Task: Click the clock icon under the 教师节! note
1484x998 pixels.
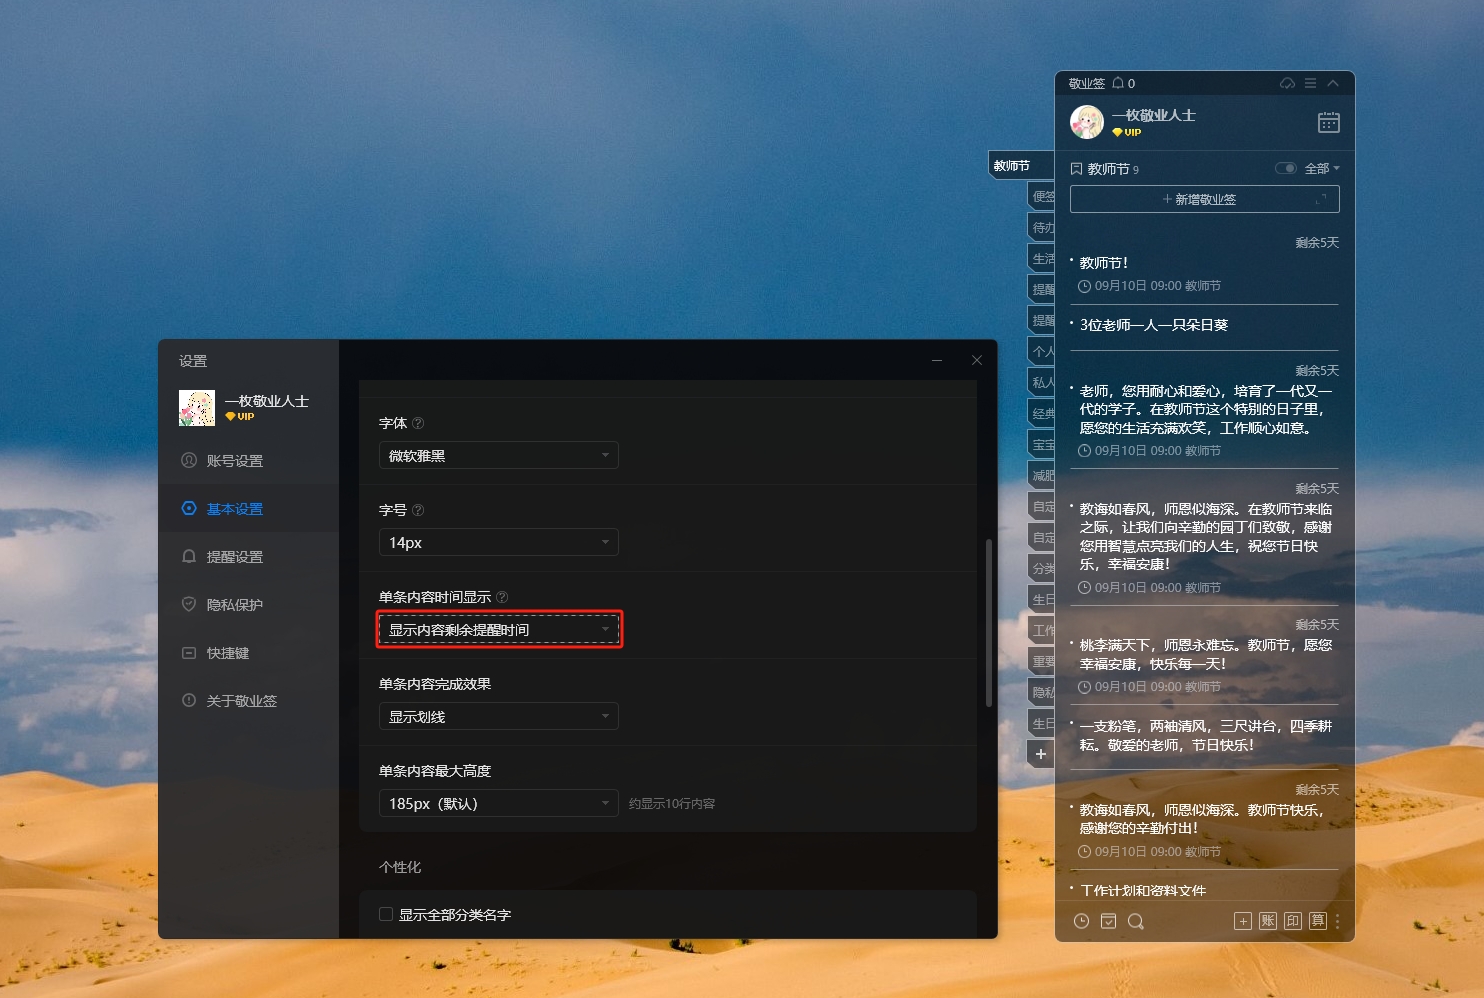Action: pos(1084,286)
